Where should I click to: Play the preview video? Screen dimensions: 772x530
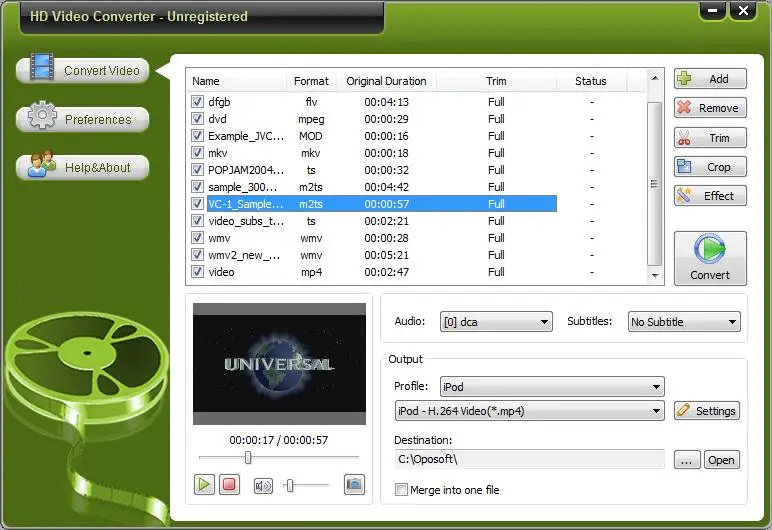[204, 485]
